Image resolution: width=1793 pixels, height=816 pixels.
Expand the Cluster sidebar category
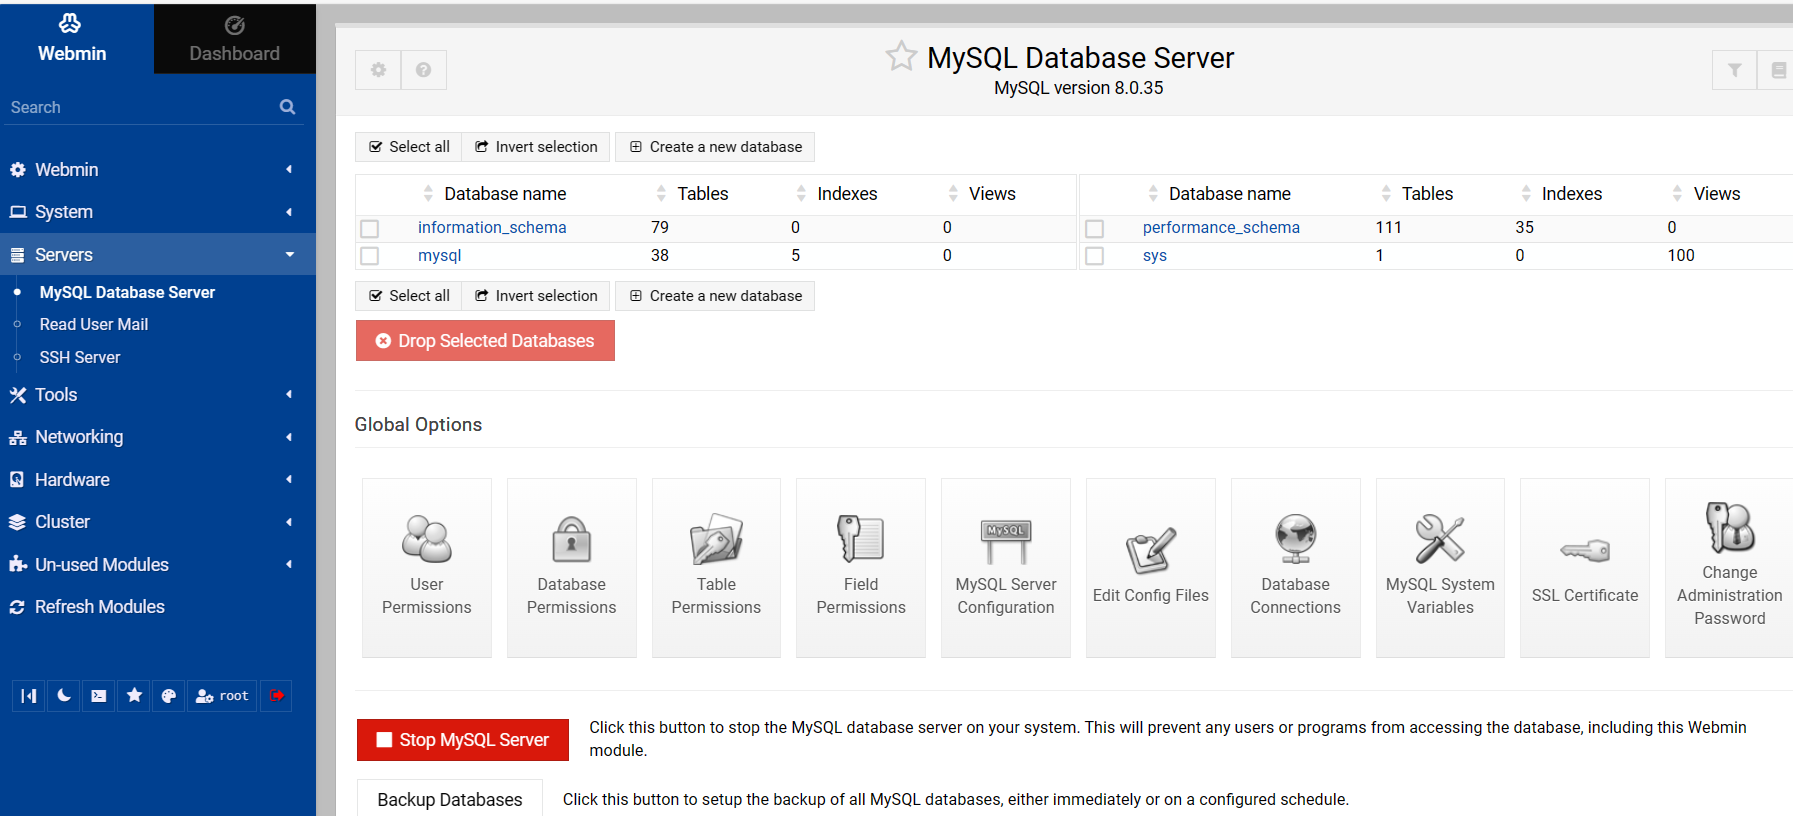[158, 522]
